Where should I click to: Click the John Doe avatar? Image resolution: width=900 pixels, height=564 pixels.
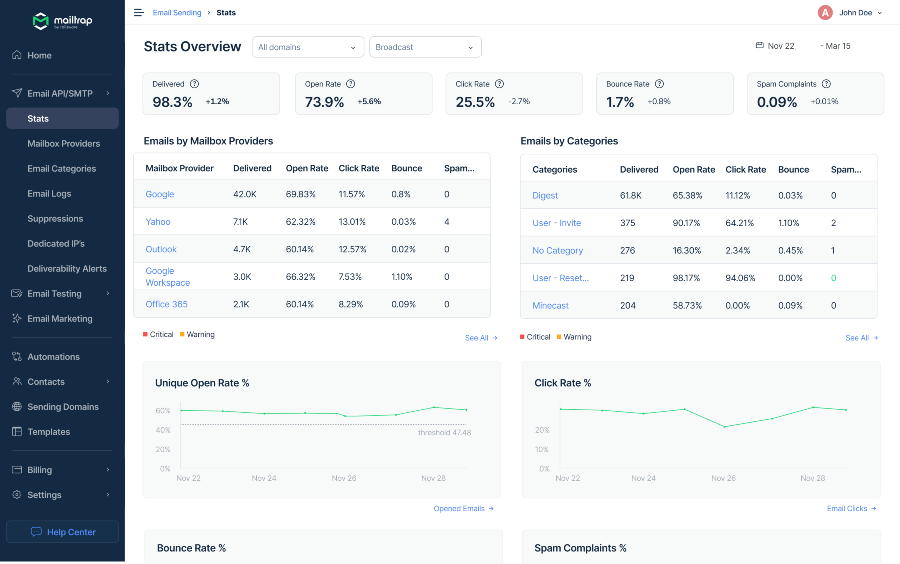point(825,13)
